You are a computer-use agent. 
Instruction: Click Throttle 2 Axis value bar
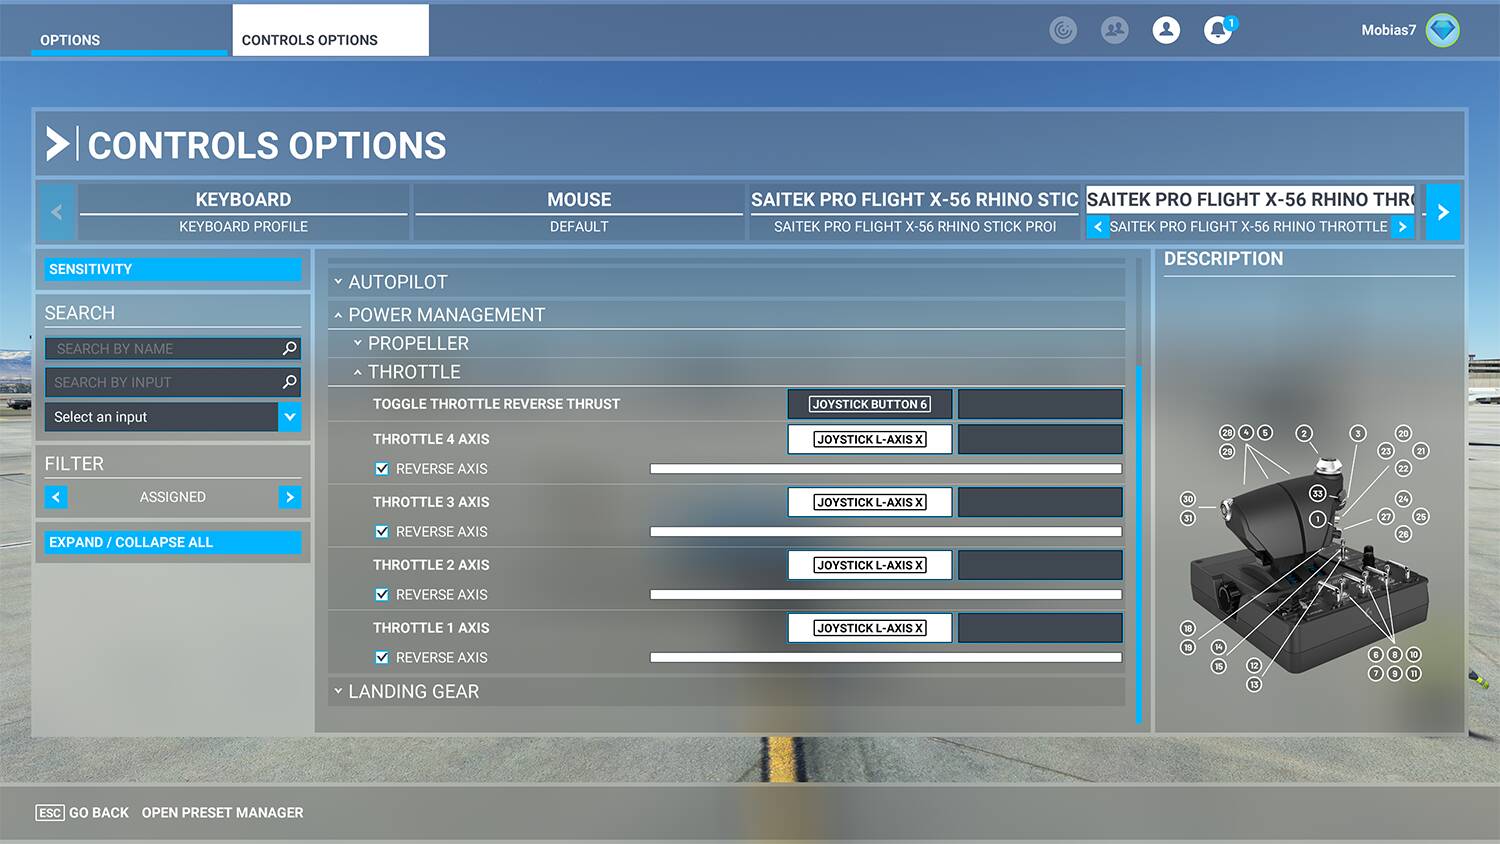click(x=886, y=595)
